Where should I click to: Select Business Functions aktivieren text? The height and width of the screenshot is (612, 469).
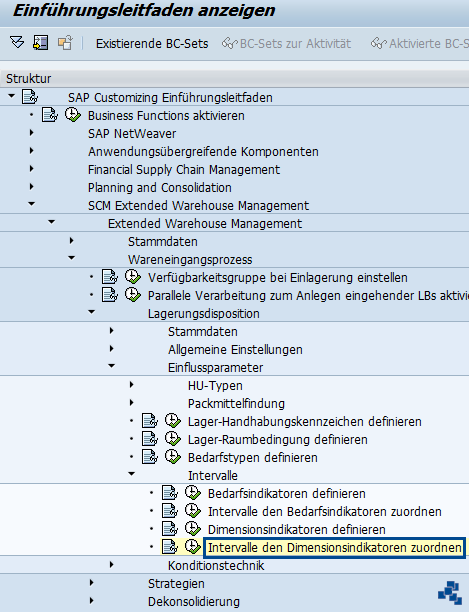click(x=166, y=116)
